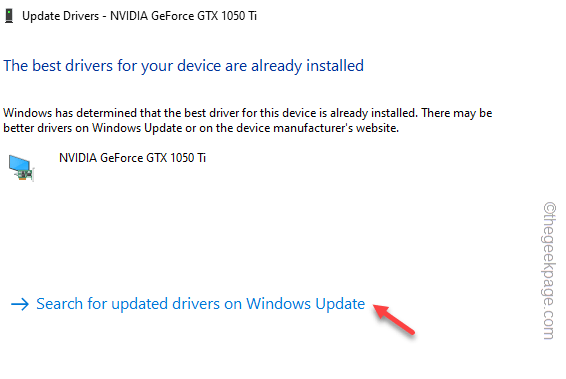
Task: Click the small device icon in title bar
Action: coord(9,16)
